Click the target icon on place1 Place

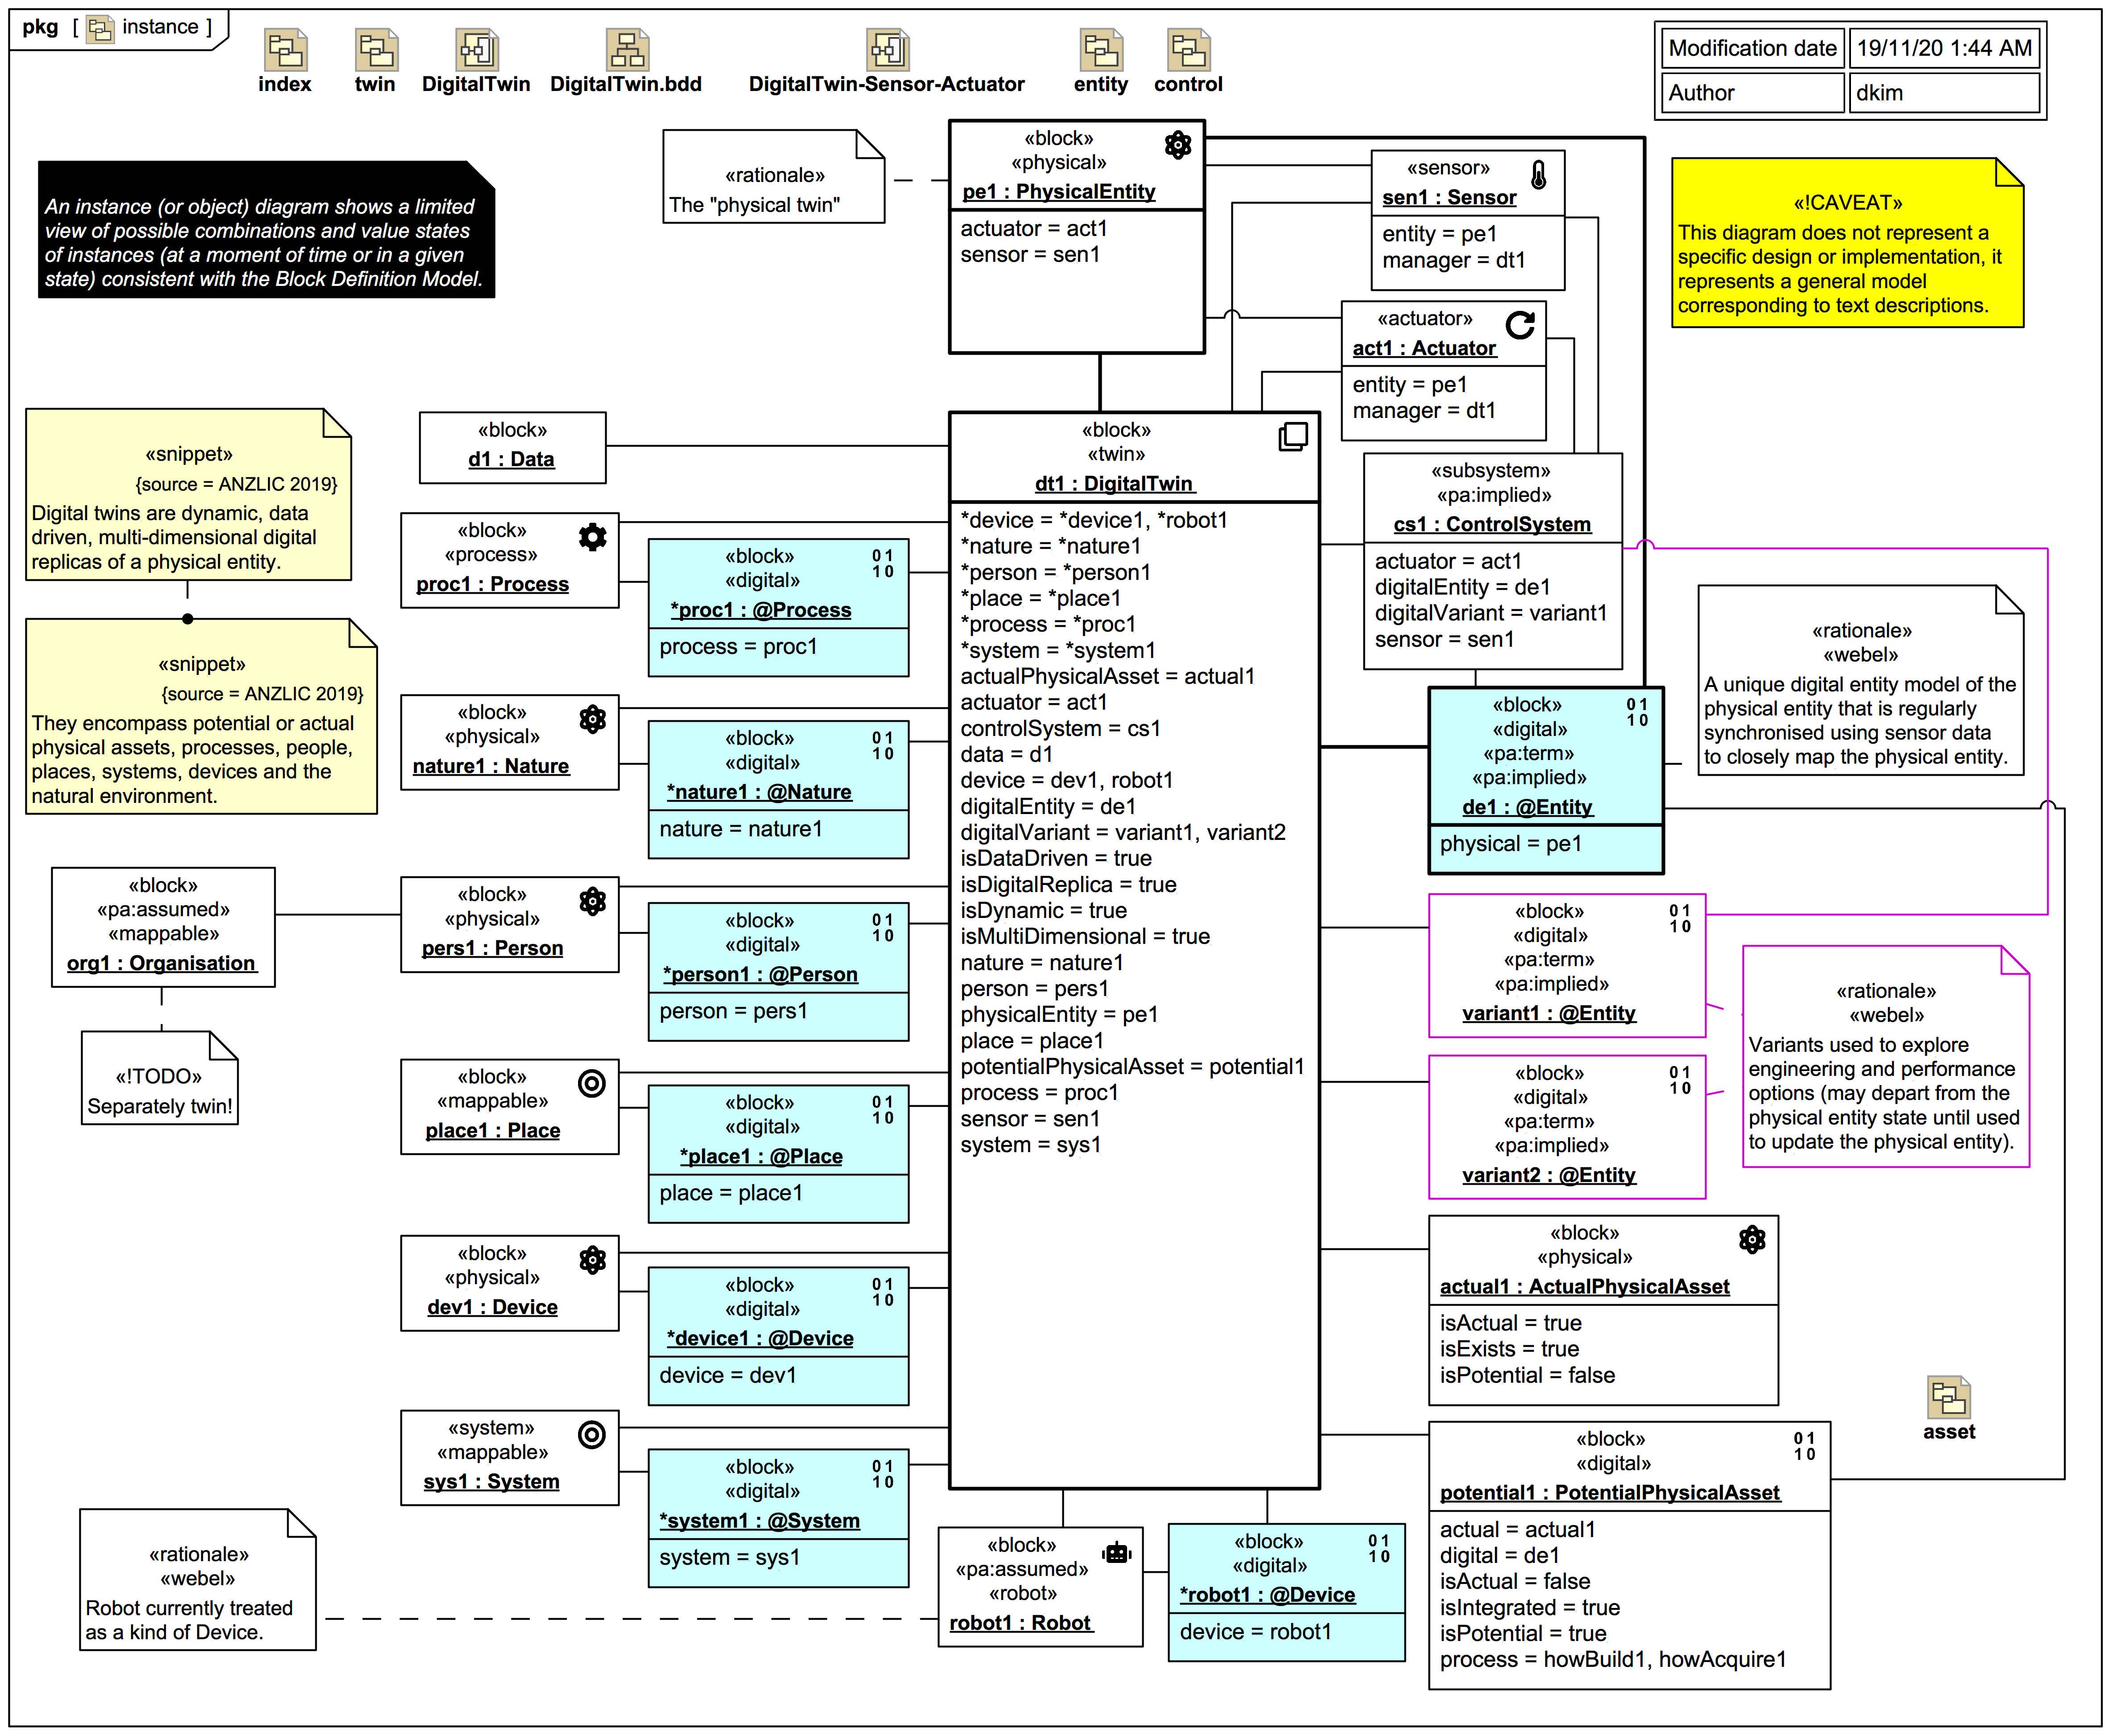pos(592,1083)
